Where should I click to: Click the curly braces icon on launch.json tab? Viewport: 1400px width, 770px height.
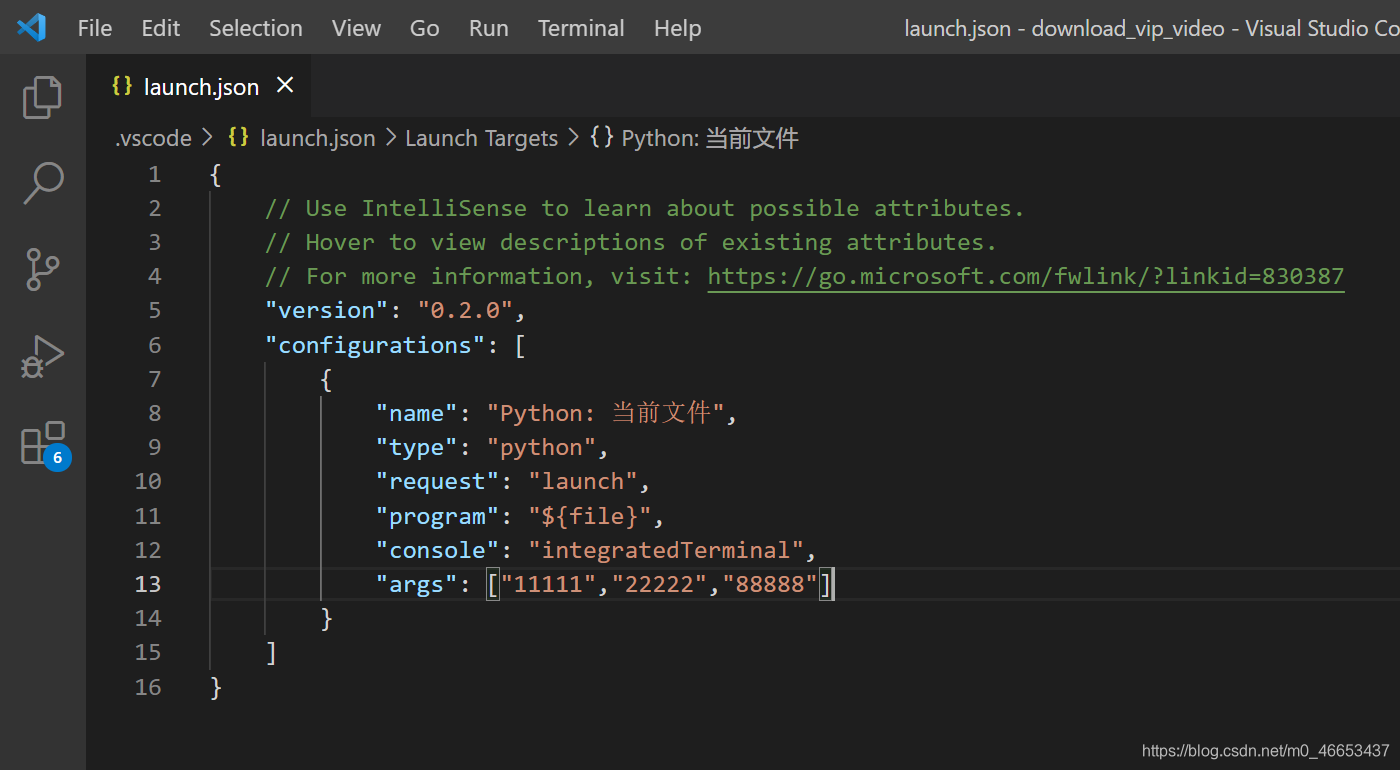pyautogui.click(x=121, y=86)
